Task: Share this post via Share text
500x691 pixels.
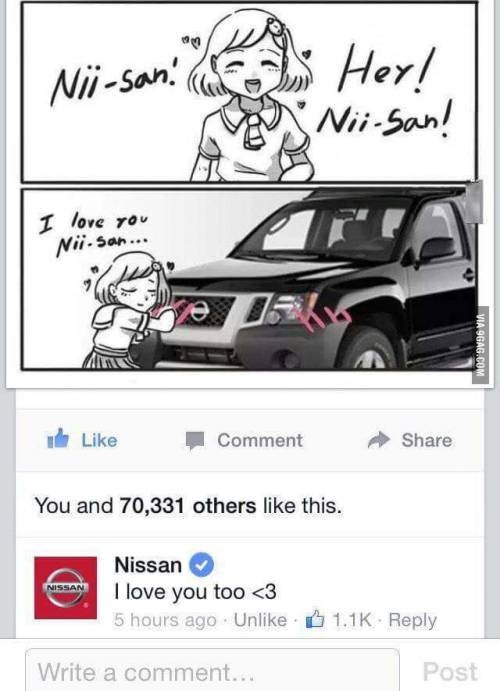Action: click(x=426, y=440)
